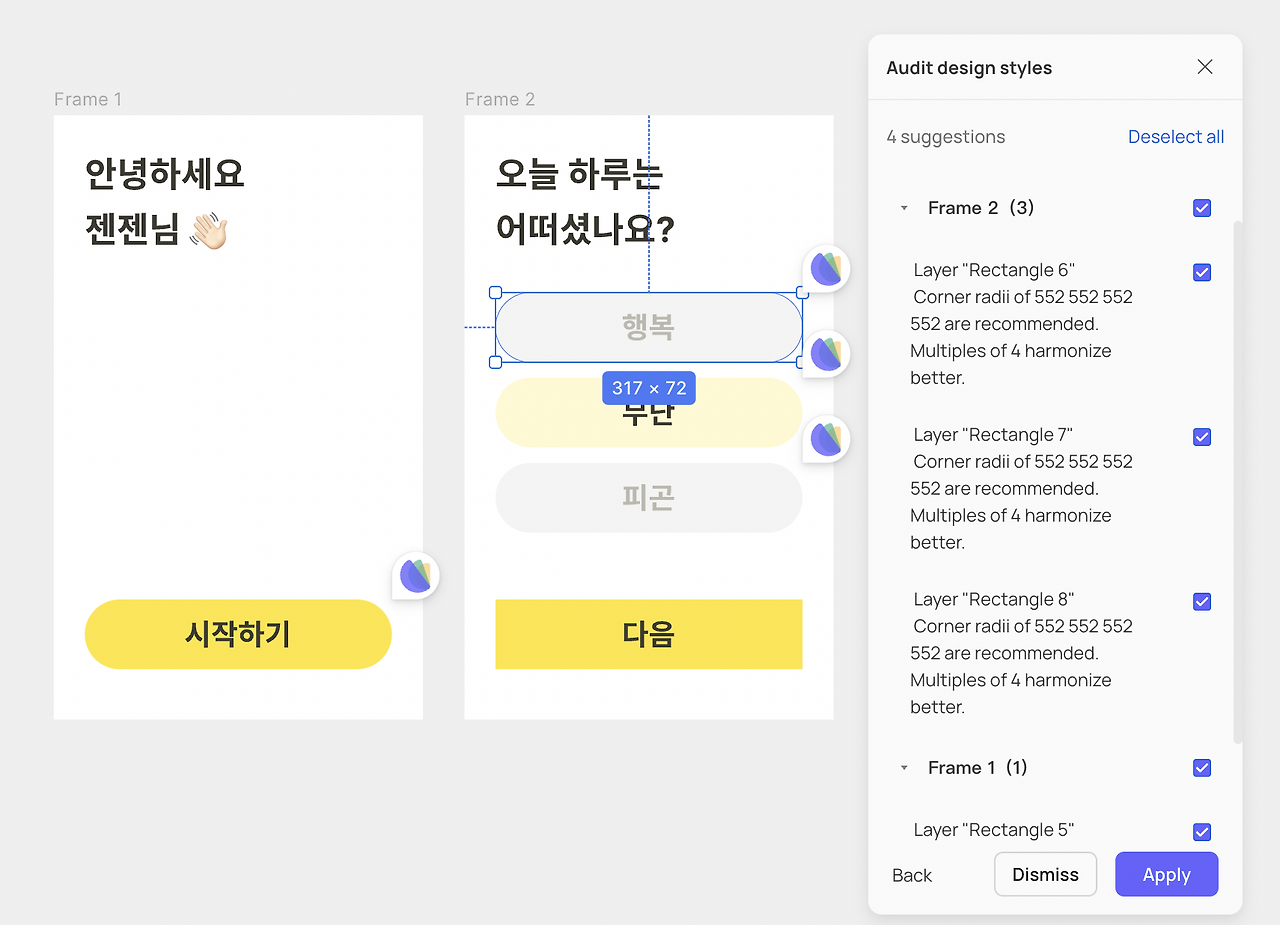Click Deselect all suggestions
This screenshot has height=925, width=1280.
point(1176,136)
